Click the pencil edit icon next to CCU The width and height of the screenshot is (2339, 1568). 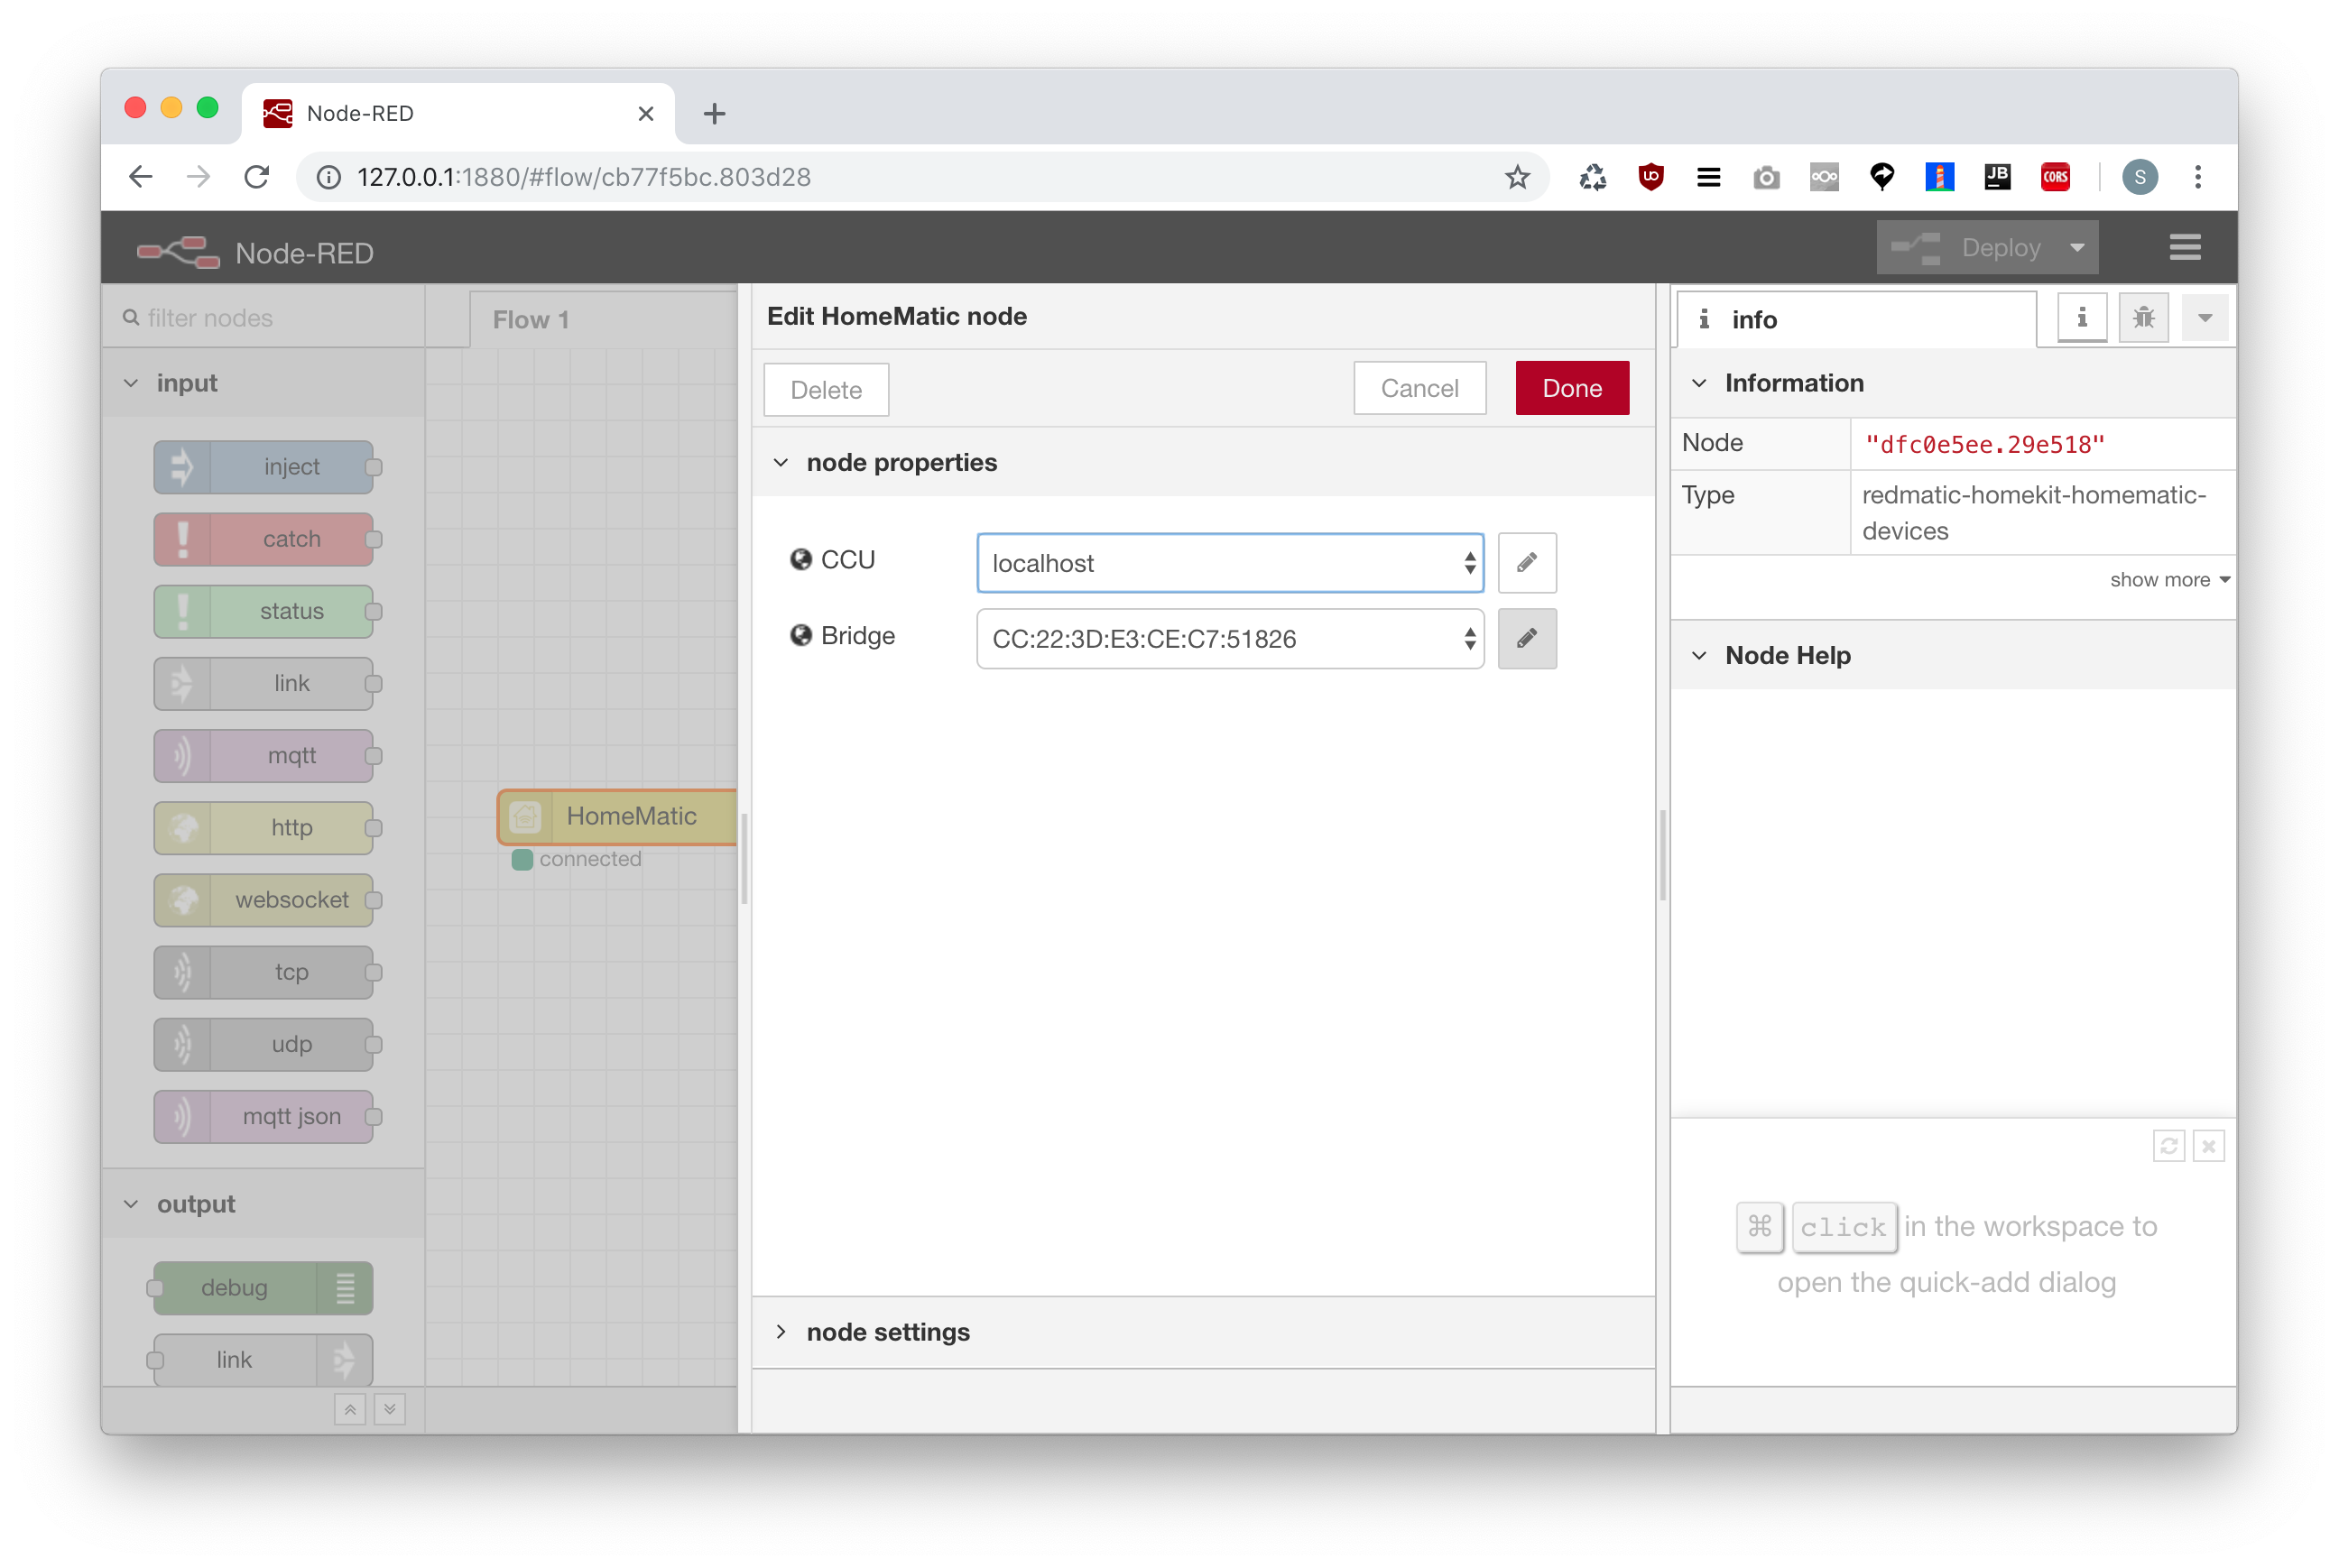point(1526,563)
